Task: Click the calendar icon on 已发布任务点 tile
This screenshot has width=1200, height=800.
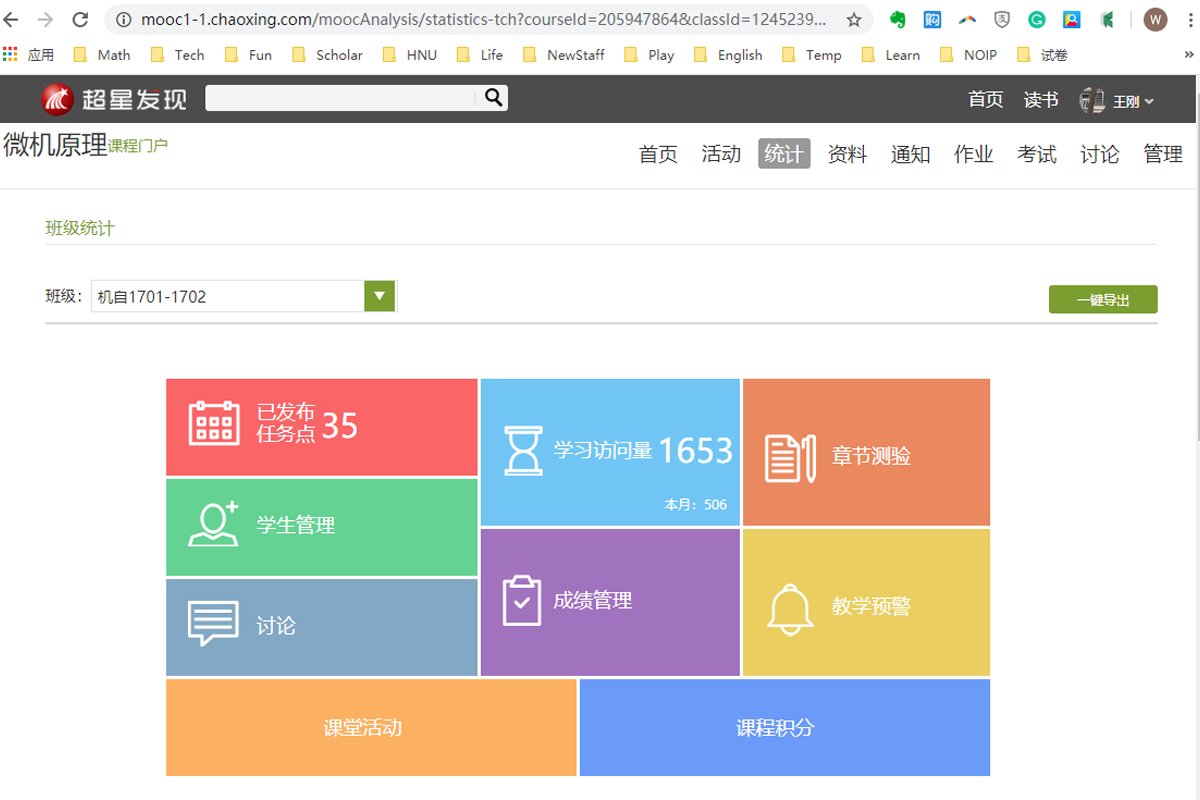Action: pyautogui.click(x=214, y=423)
